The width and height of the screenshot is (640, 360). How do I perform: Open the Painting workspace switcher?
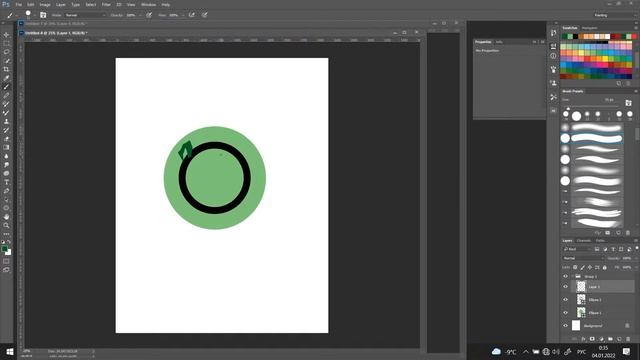click(615, 15)
